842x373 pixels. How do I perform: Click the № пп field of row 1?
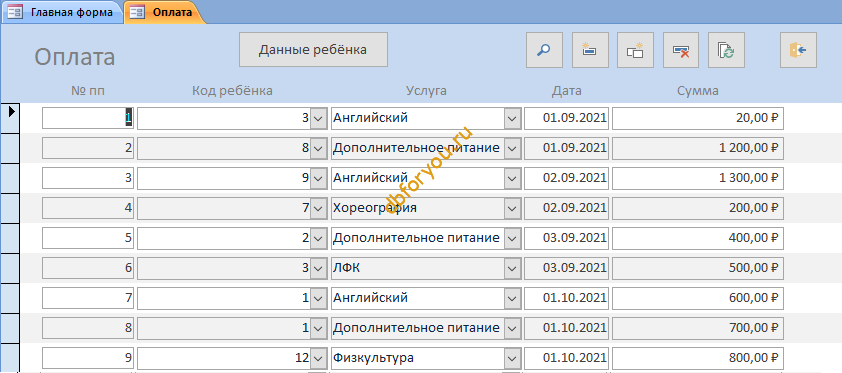(88, 118)
